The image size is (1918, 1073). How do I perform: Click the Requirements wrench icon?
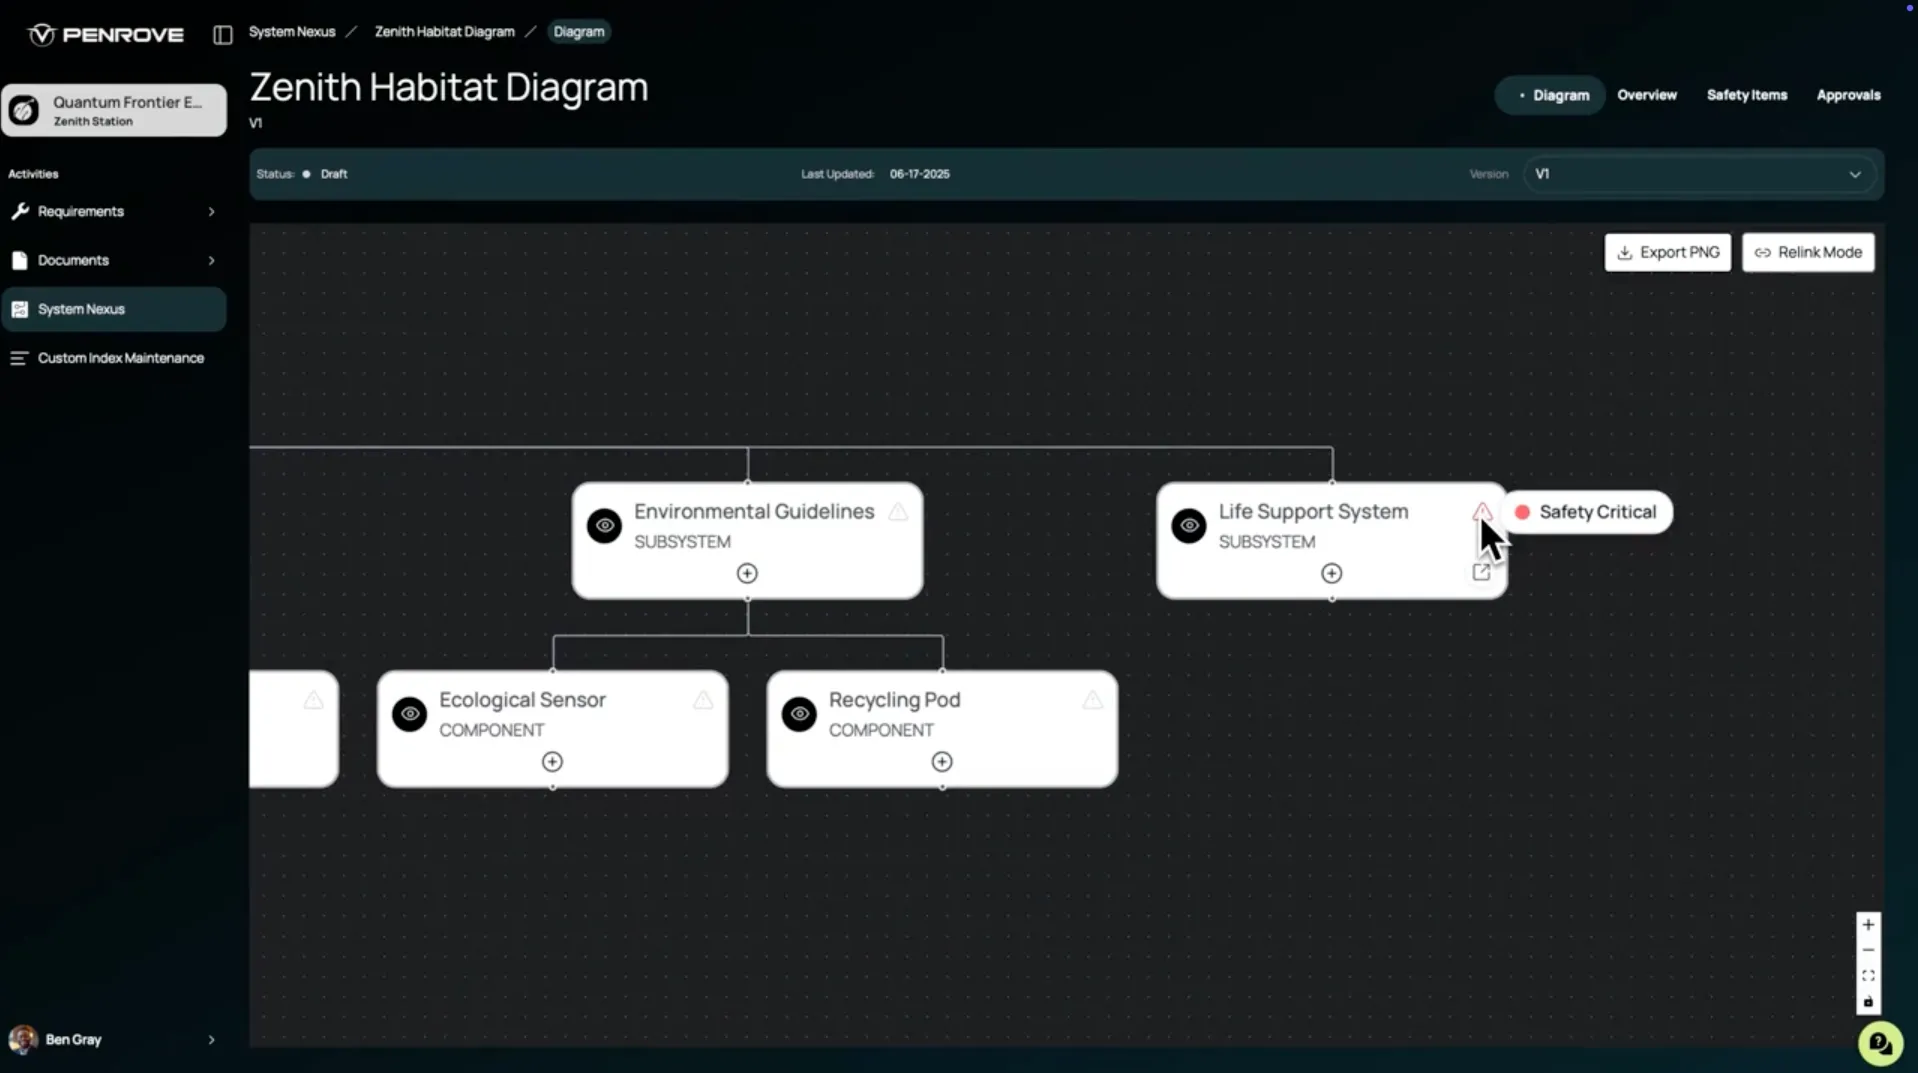pos(19,211)
